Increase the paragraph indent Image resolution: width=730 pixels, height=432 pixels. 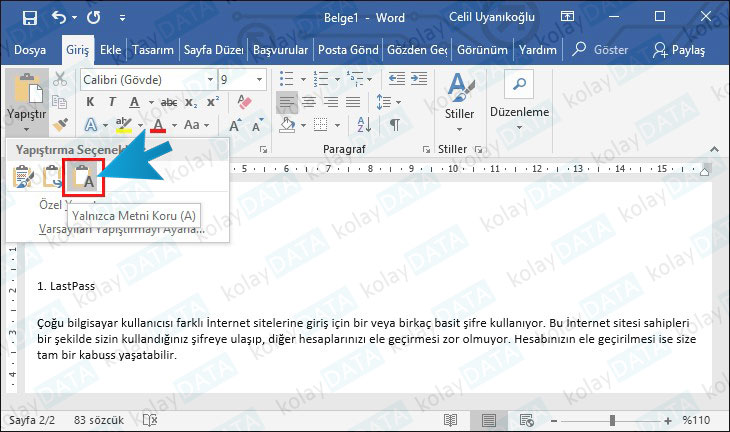click(x=419, y=79)
